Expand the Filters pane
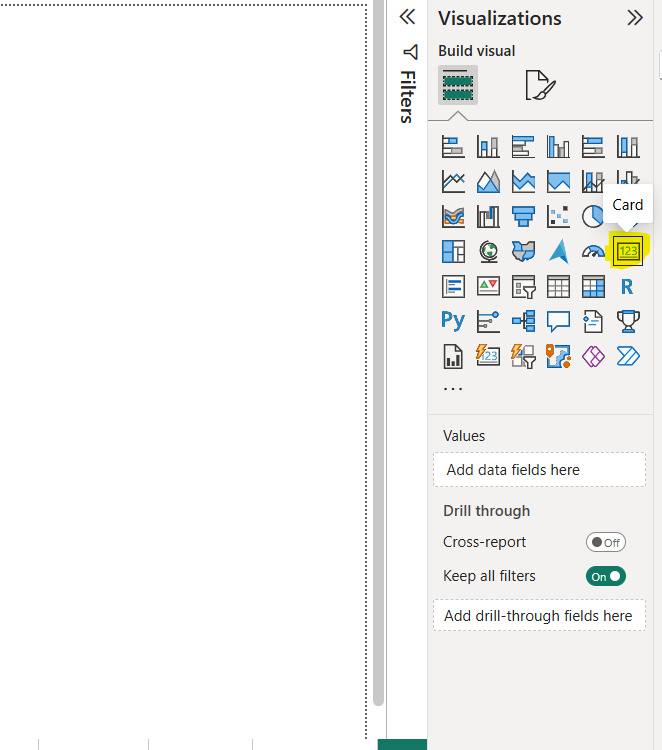The image size is (662, 750). (407, 17)
